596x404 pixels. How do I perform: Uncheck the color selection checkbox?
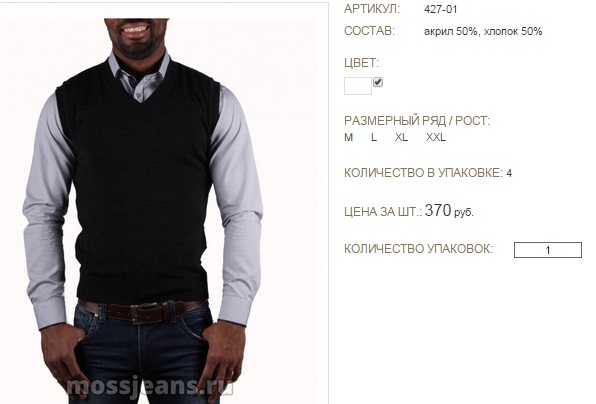[378, 82]
